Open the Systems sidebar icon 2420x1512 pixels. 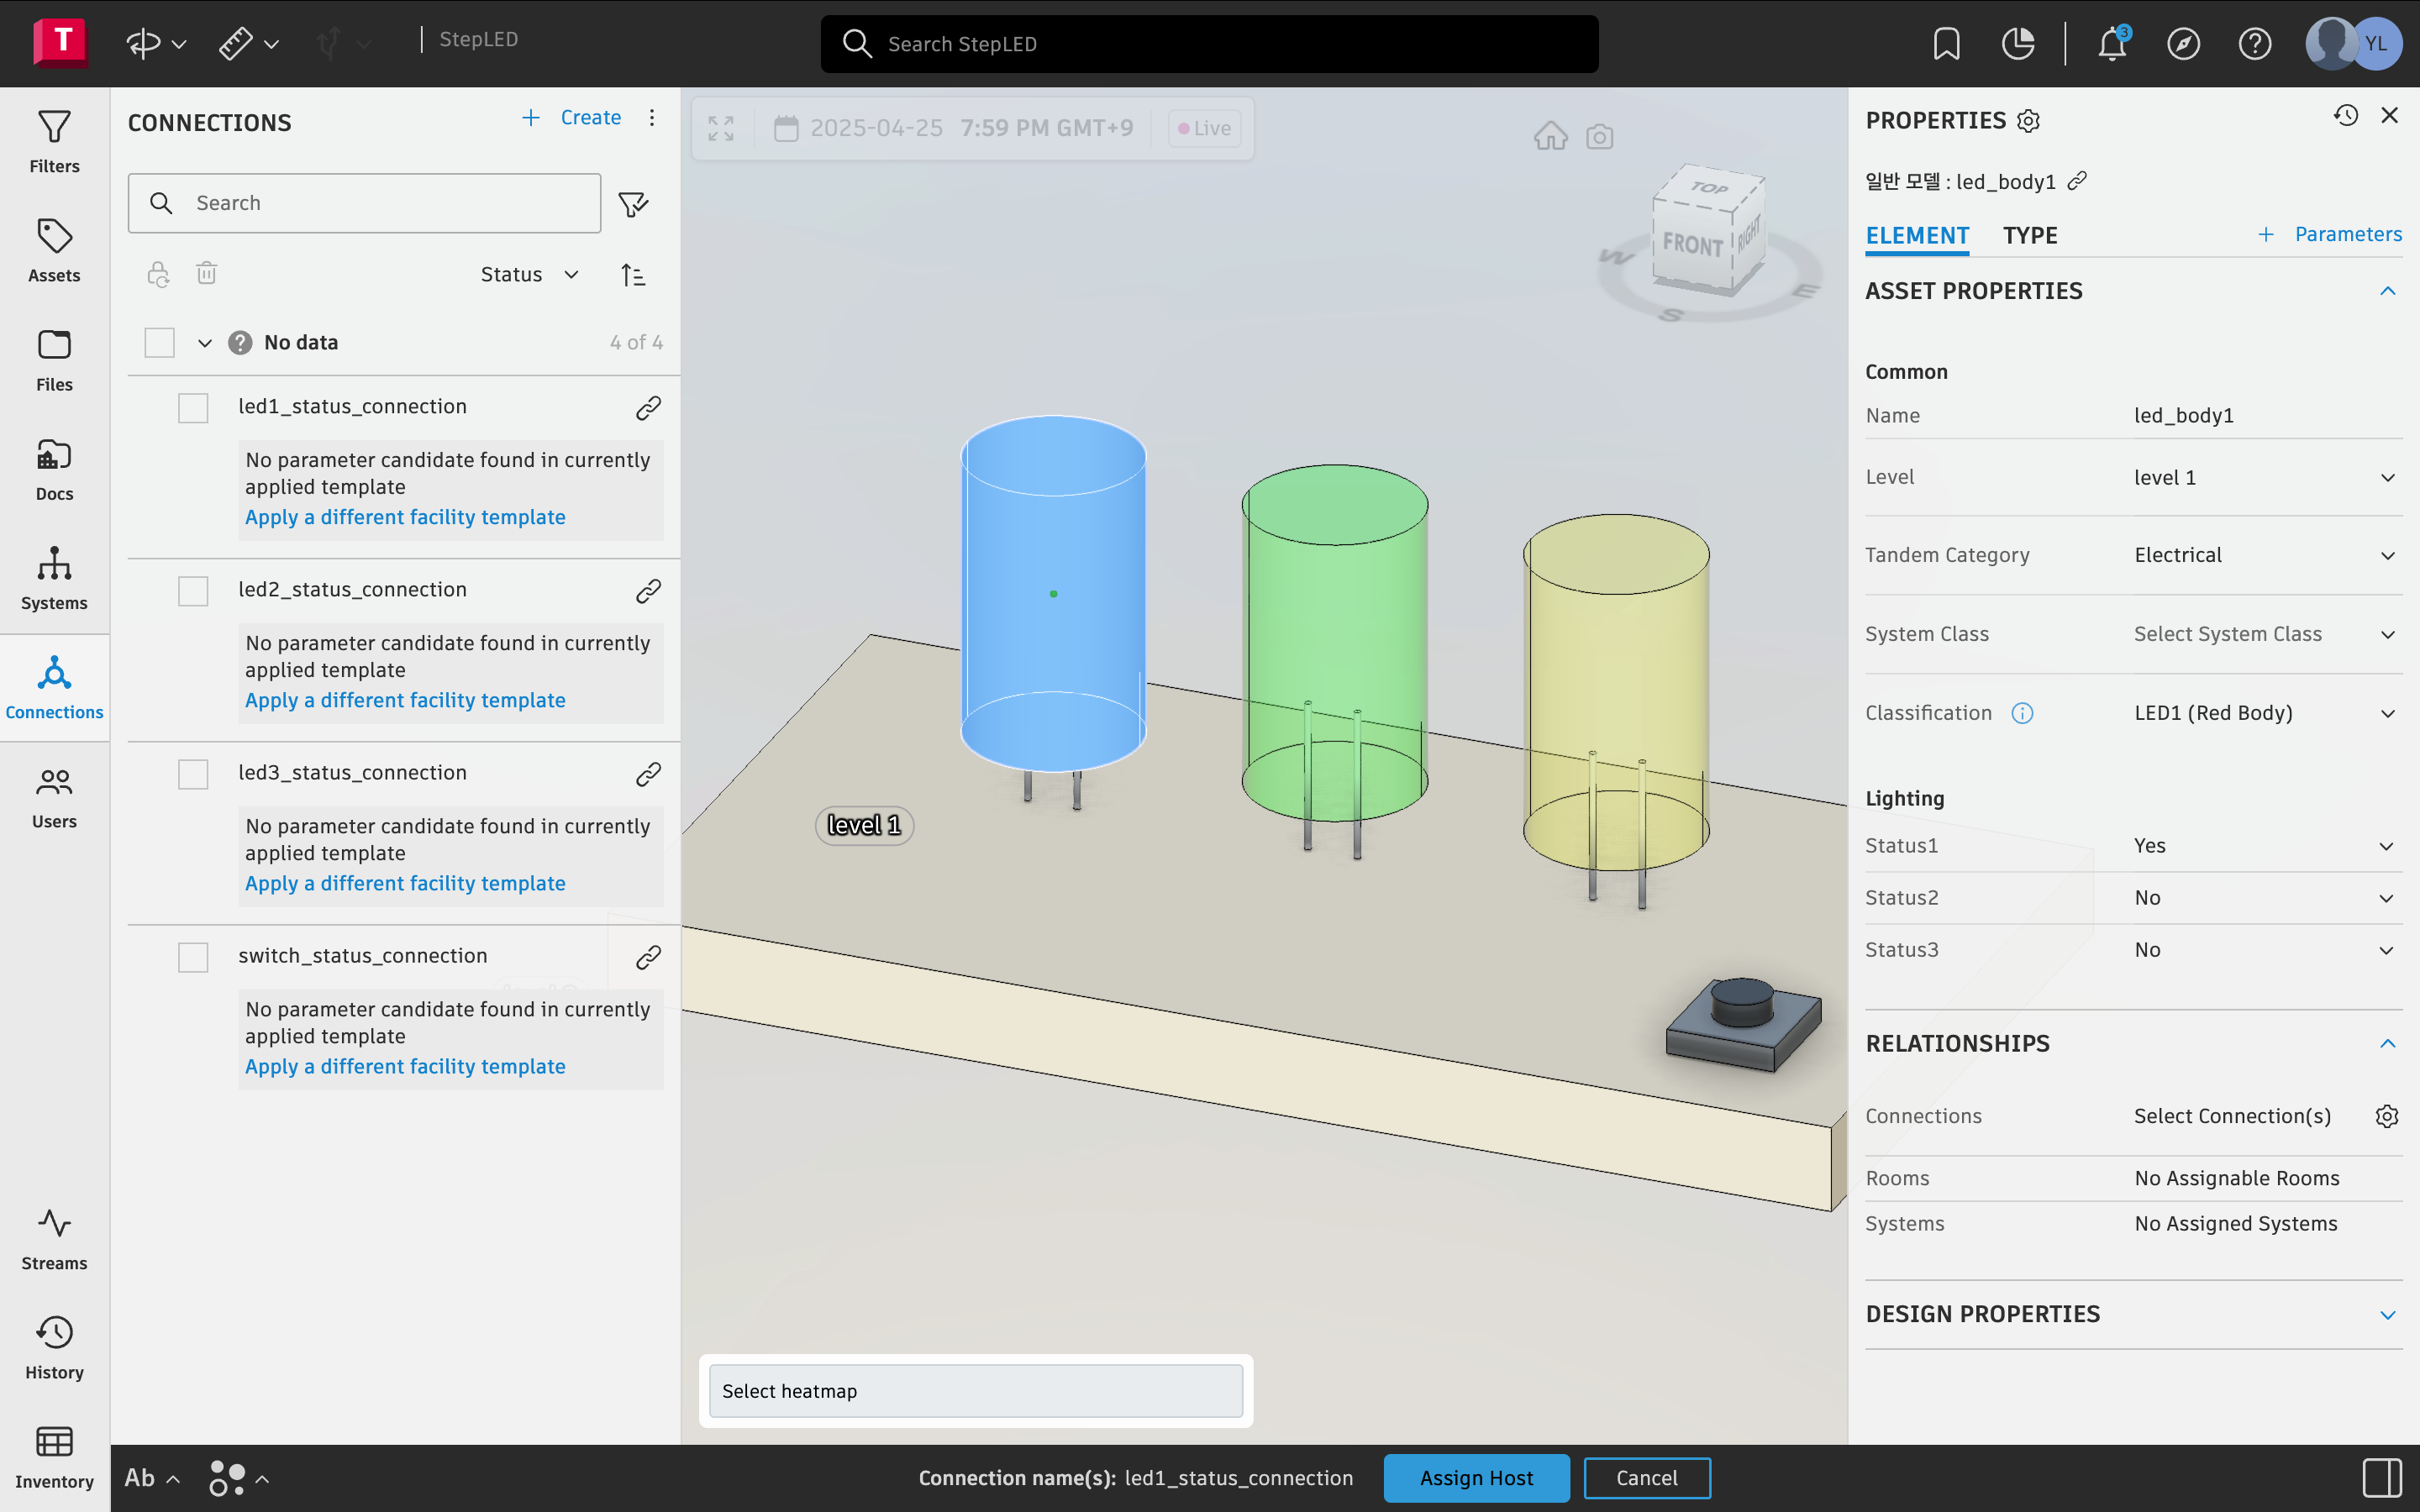[x=54, y=578]
